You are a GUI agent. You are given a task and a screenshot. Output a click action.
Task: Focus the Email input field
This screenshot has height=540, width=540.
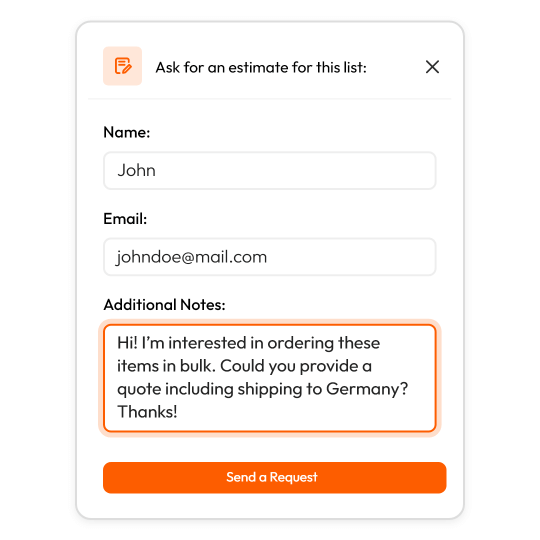(x=270, y=257)
